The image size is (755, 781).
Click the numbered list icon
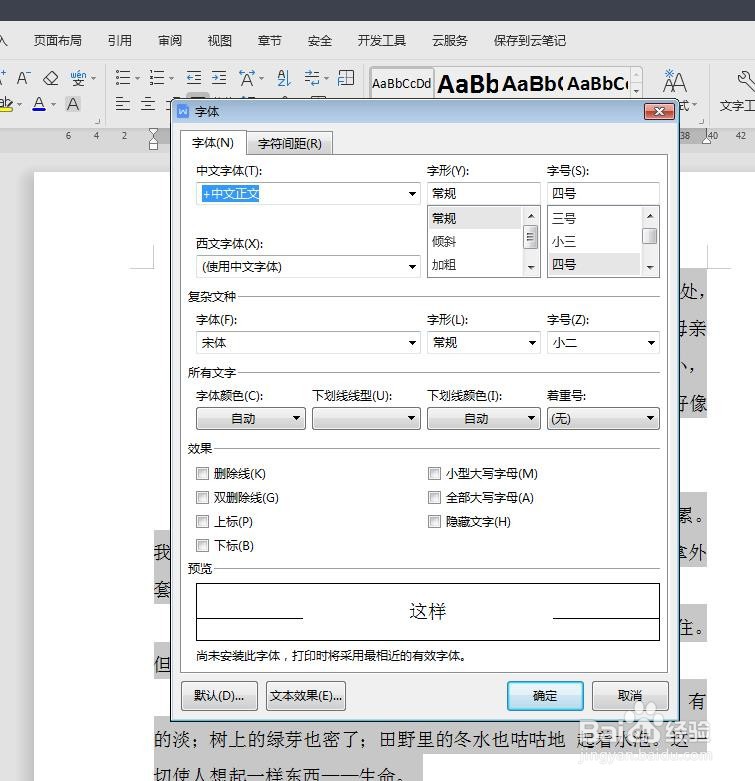pos(157,78)
